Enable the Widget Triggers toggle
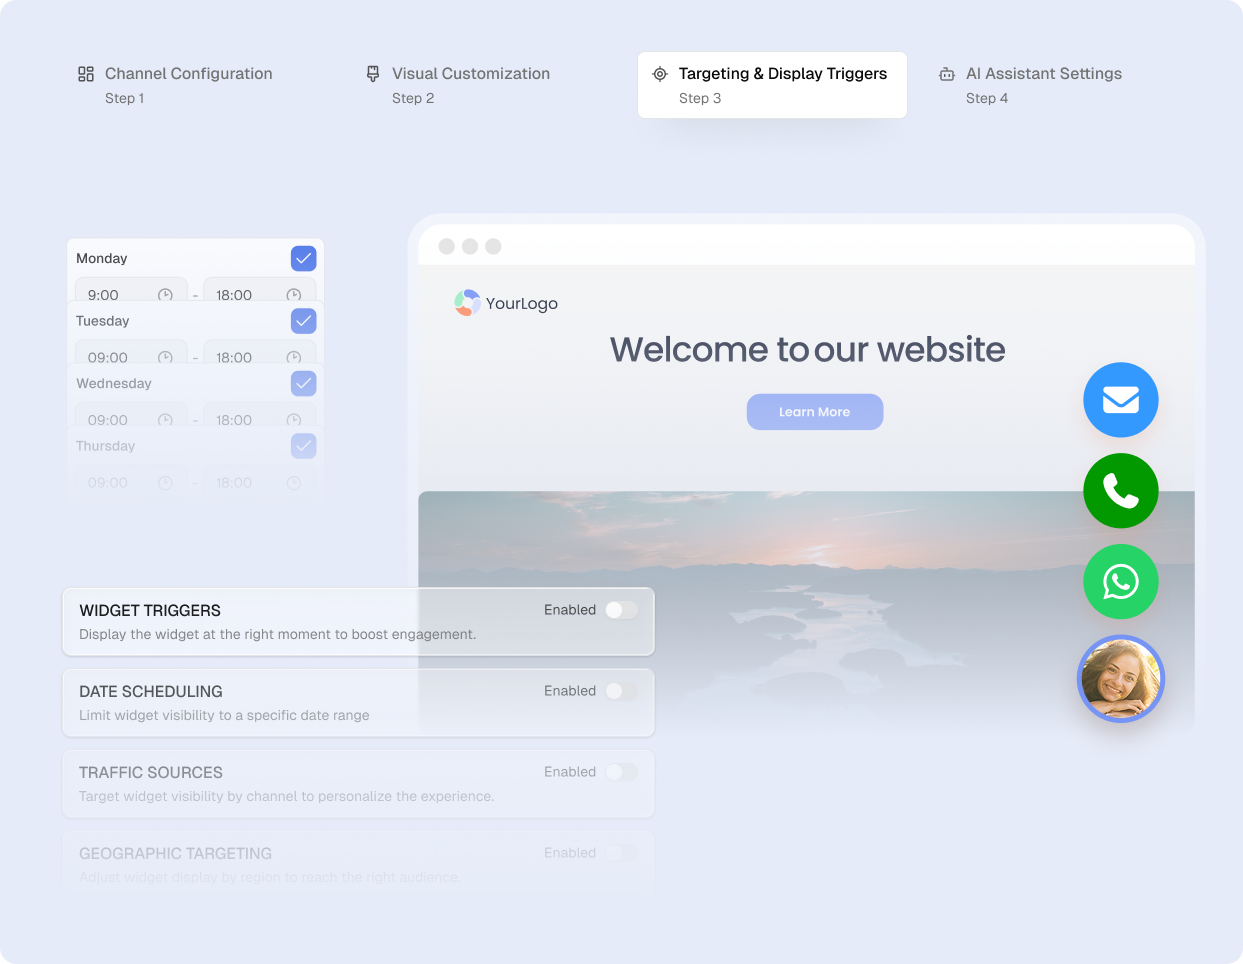Image resolution: width=1243 pixels, height=964 pixels. point(620,610)
